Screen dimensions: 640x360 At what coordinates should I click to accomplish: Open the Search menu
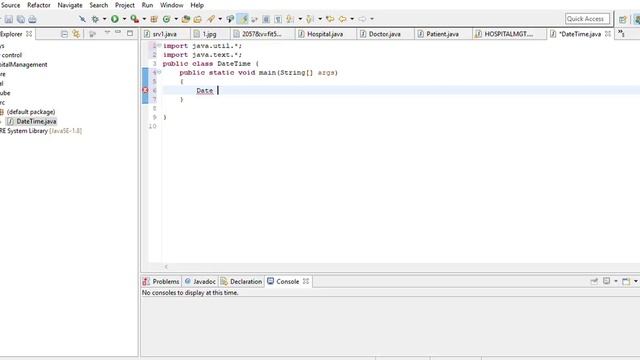pyautogui.click(x=99, y=5)
